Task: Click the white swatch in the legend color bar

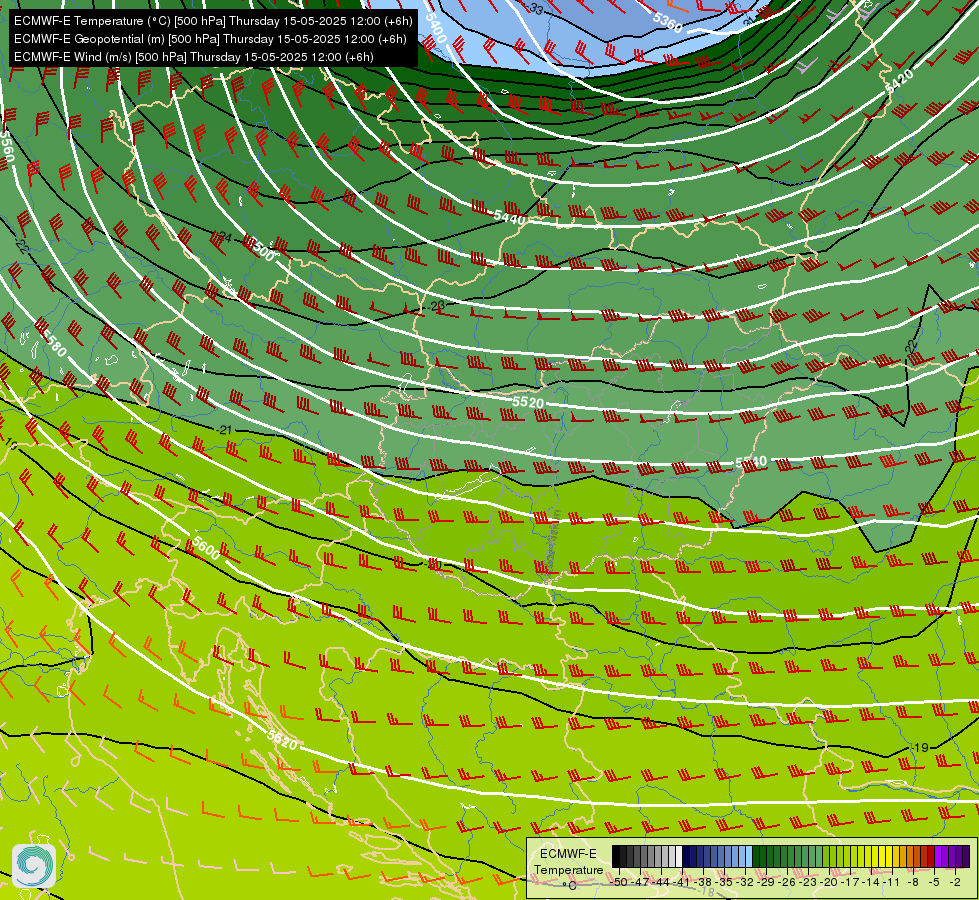Action: pyautogui.click(x=679, y=856)
